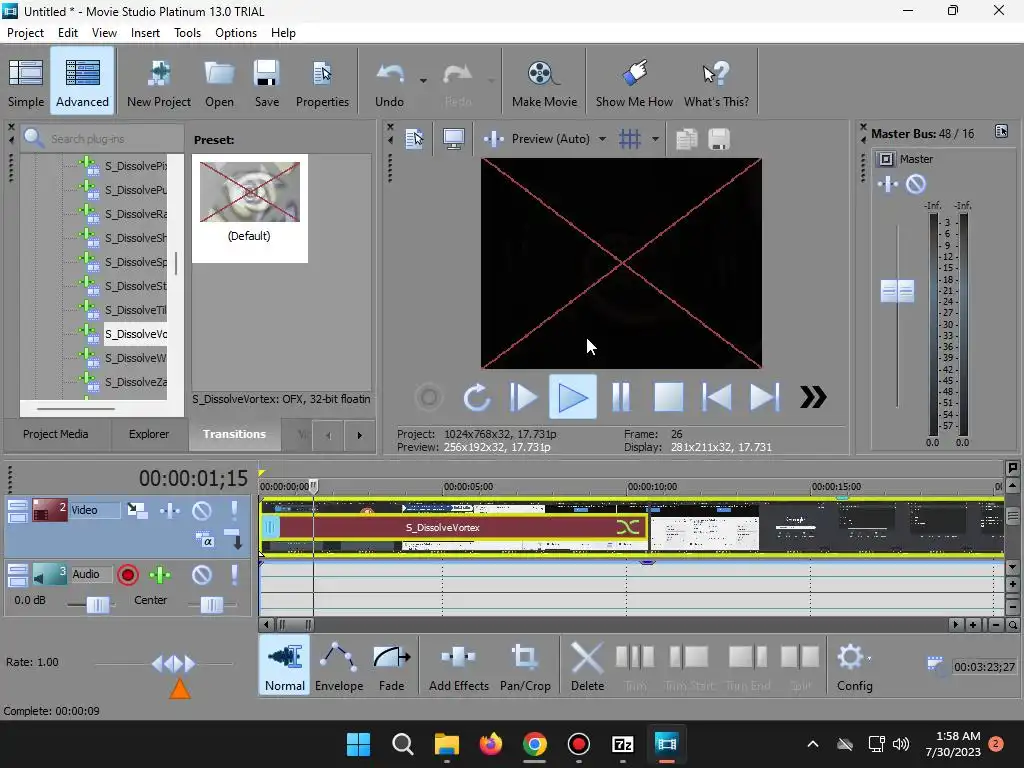Image resolution: width=1024 pixels, height=768 pixels.
Task: Activate the What's This? help cursor
Action: pos(716,81)
